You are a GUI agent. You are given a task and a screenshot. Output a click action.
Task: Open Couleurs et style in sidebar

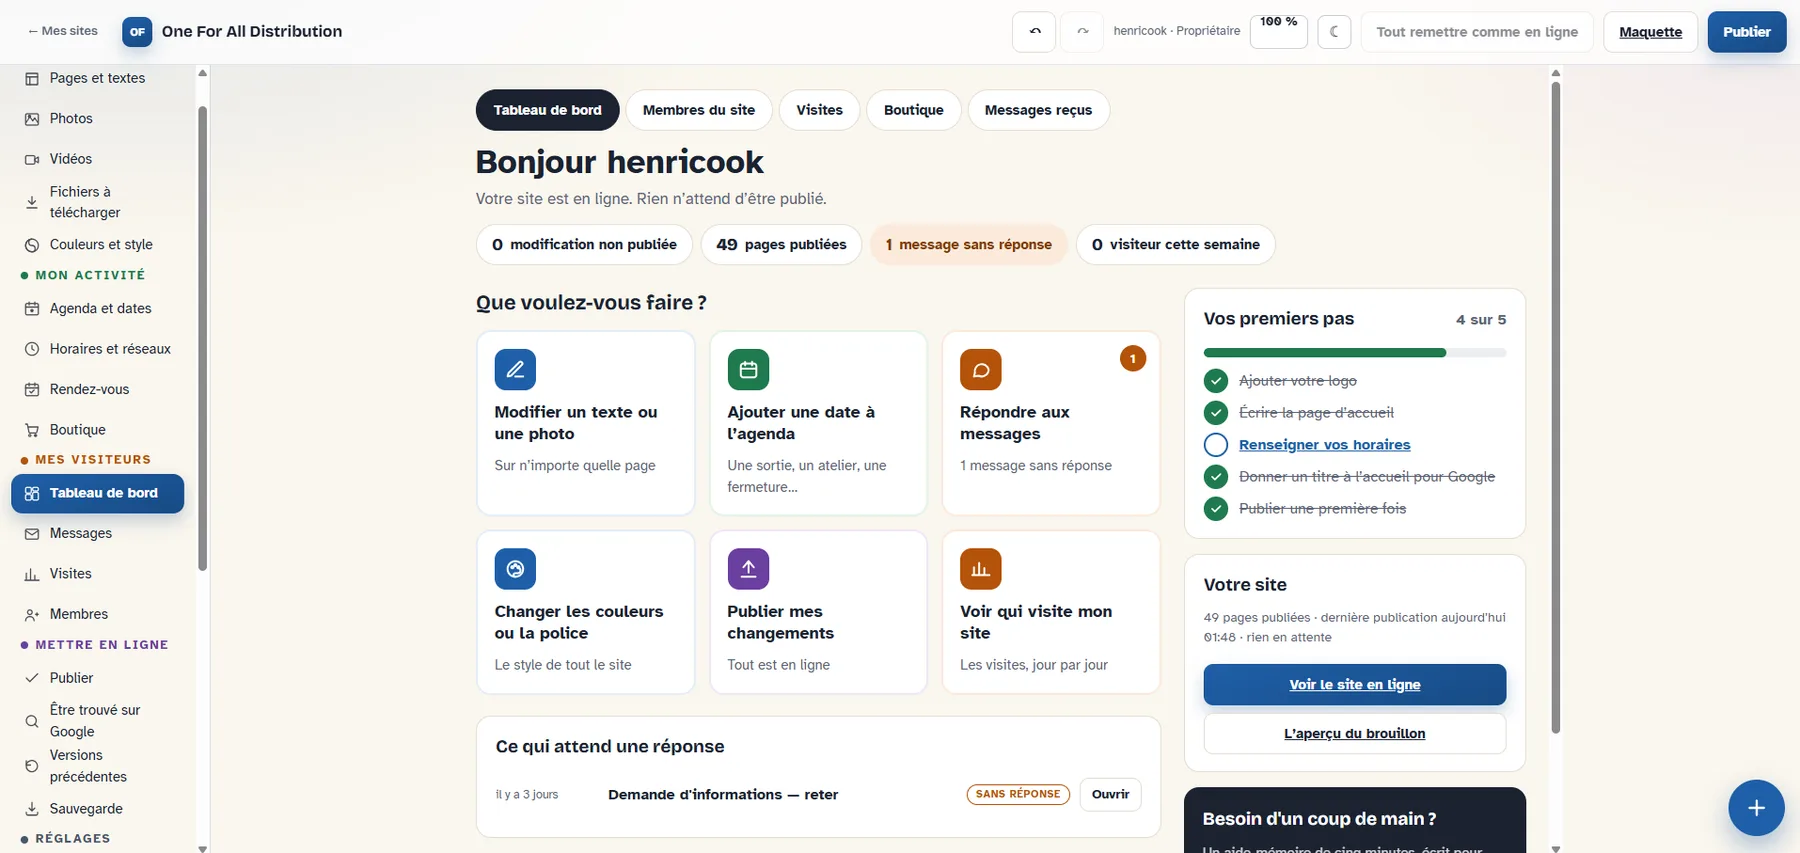(98, 245)
